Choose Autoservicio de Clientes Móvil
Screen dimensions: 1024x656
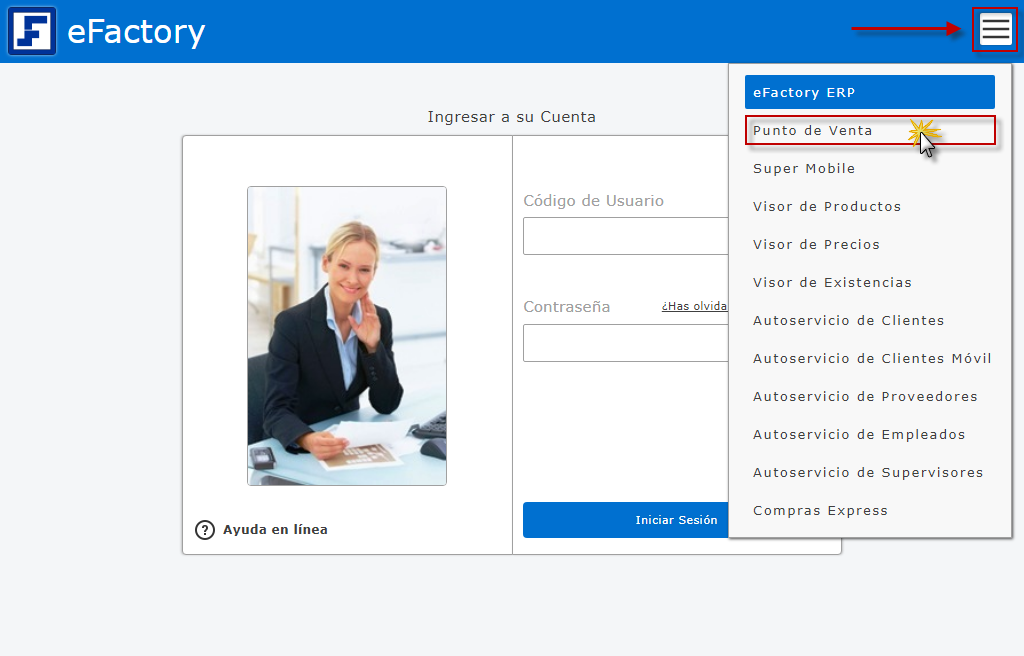[x=869, y=358]
